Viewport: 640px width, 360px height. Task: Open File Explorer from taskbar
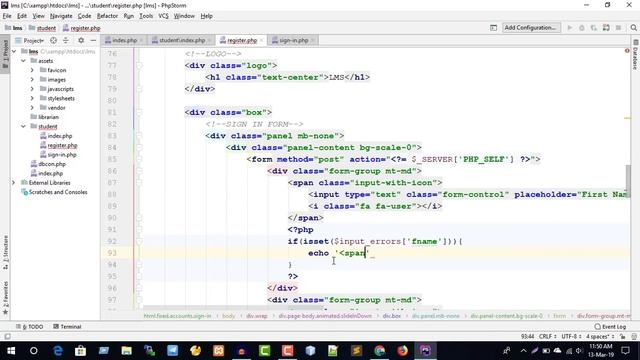(x=127, y=351)
